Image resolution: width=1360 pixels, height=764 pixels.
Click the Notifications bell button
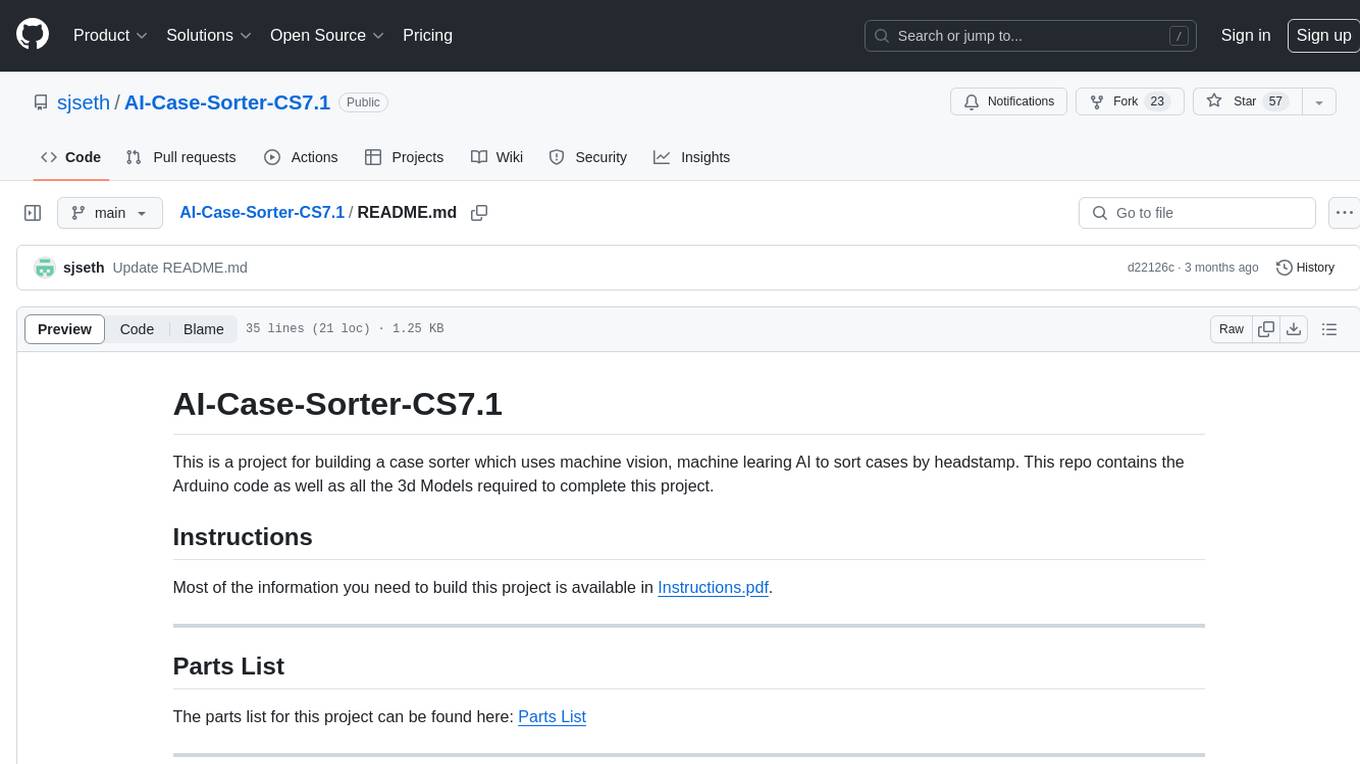[1009, 102]
